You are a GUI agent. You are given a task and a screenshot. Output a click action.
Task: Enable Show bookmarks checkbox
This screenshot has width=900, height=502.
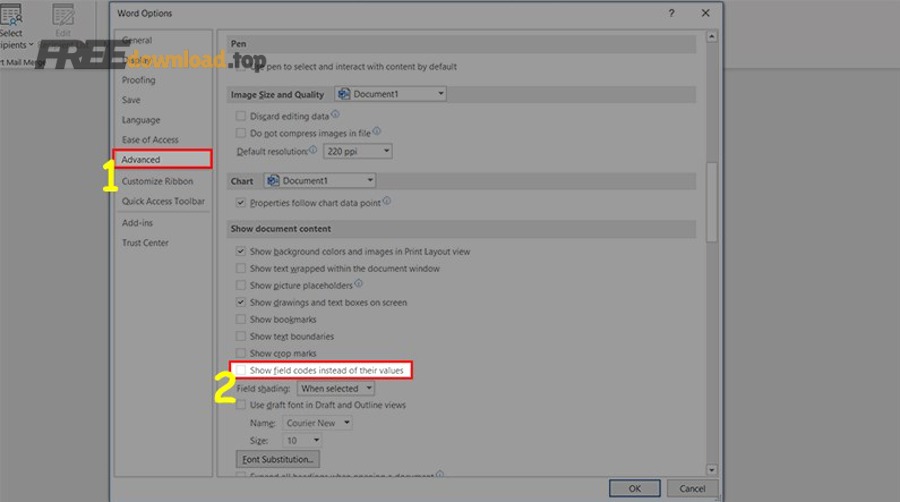240,319
